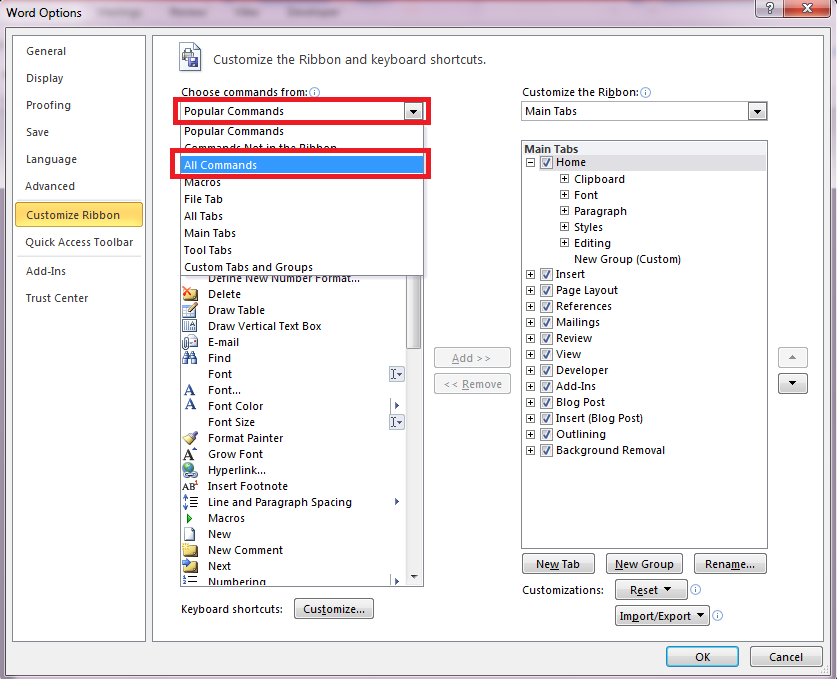This screenshot has height=679, width=837.
Task: Click the command list scroll down arrow
Action: coord(414,577)
